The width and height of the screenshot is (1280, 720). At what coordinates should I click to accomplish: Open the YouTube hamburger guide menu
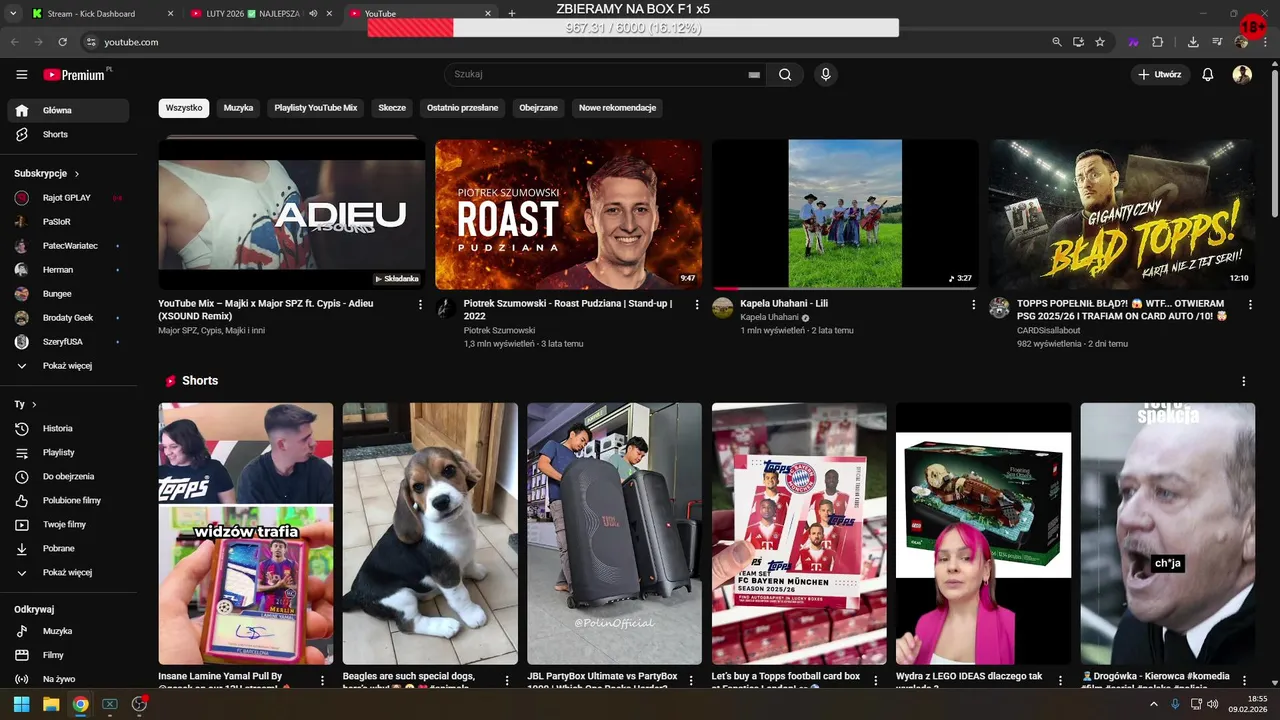(x=21, y=74)
